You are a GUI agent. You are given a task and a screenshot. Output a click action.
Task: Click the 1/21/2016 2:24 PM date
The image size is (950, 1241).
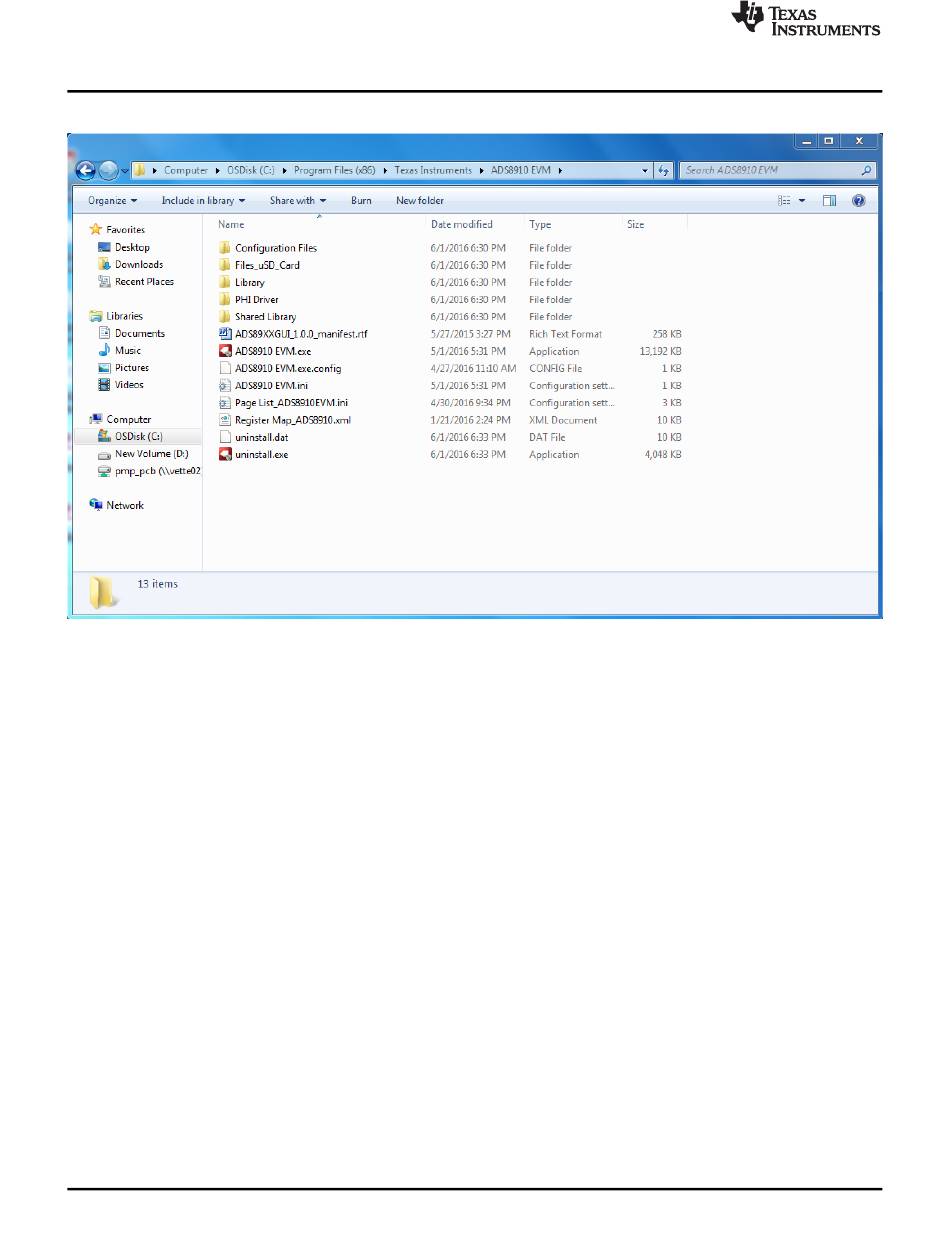[470, 420]
